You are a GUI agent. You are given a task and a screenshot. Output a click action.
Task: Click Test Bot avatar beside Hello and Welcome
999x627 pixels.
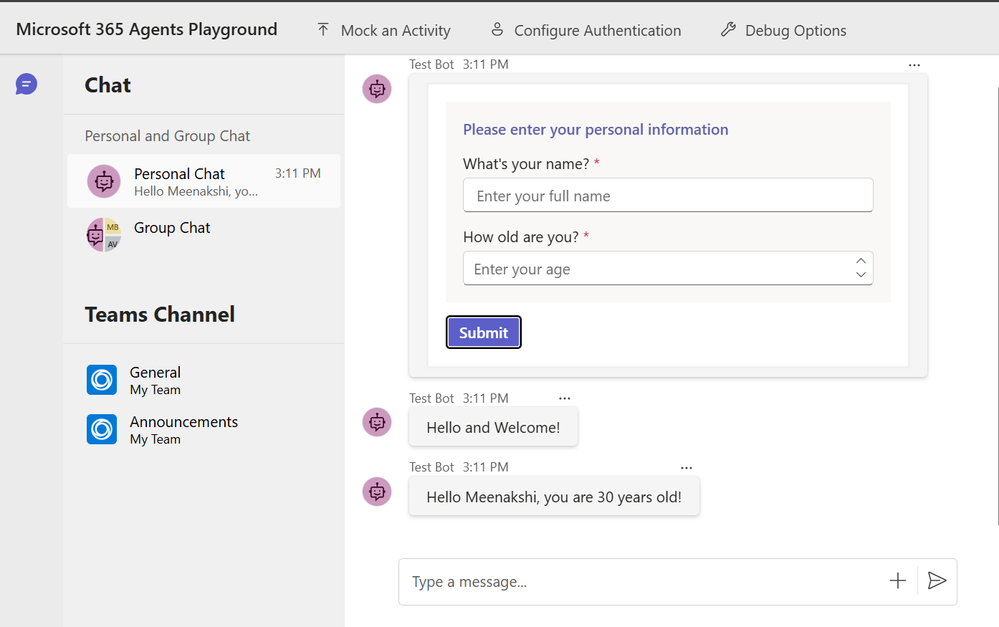pyautogui.click(x=377, y=422)
